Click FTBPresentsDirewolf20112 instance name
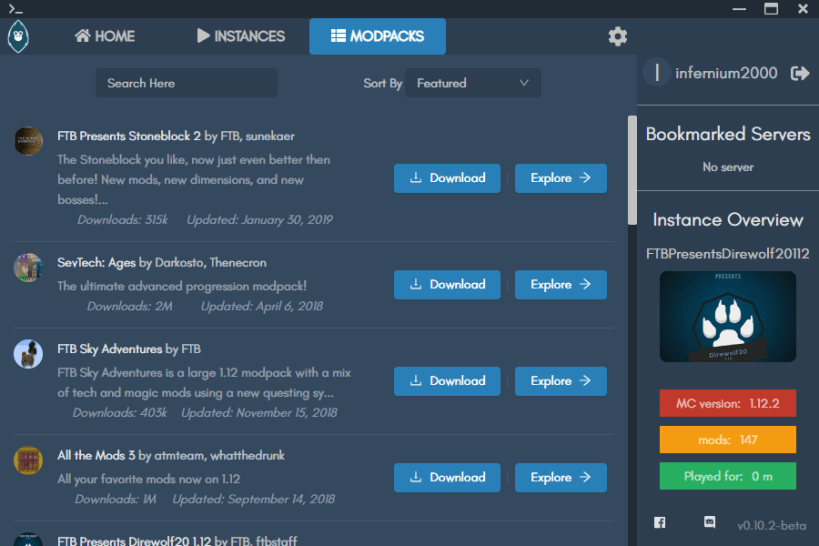819x546 pixels. [x=728, y=254]
